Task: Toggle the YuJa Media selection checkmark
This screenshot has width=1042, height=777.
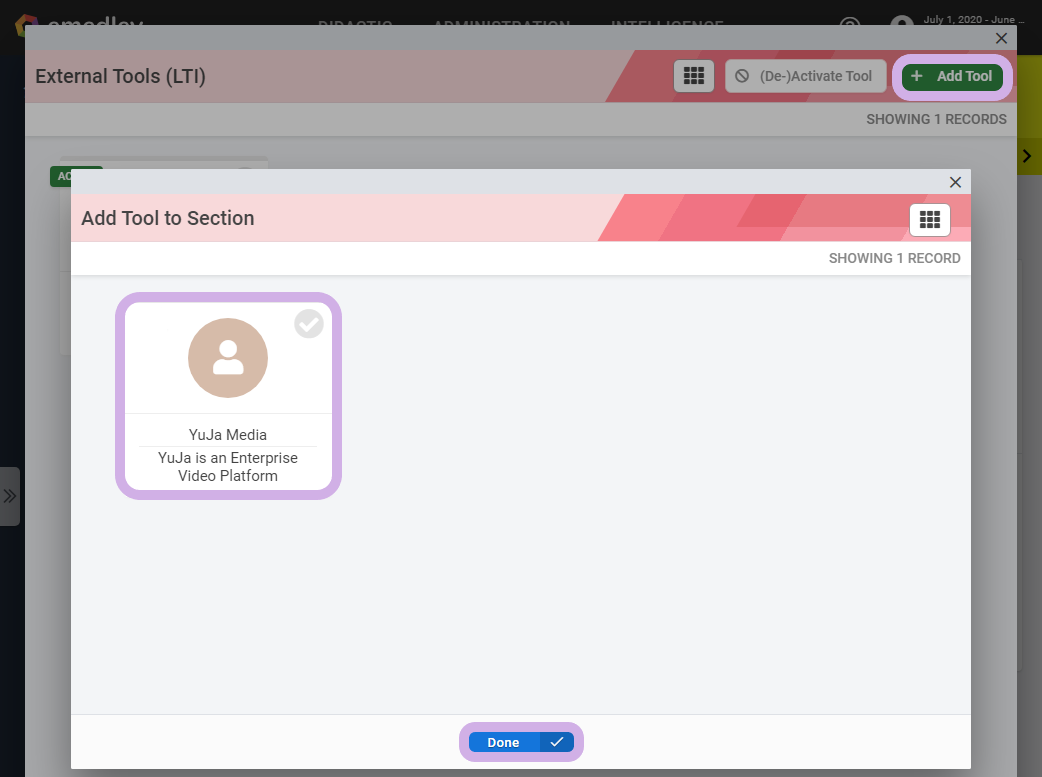Action: pyautogui.click(x=309, y=324)
